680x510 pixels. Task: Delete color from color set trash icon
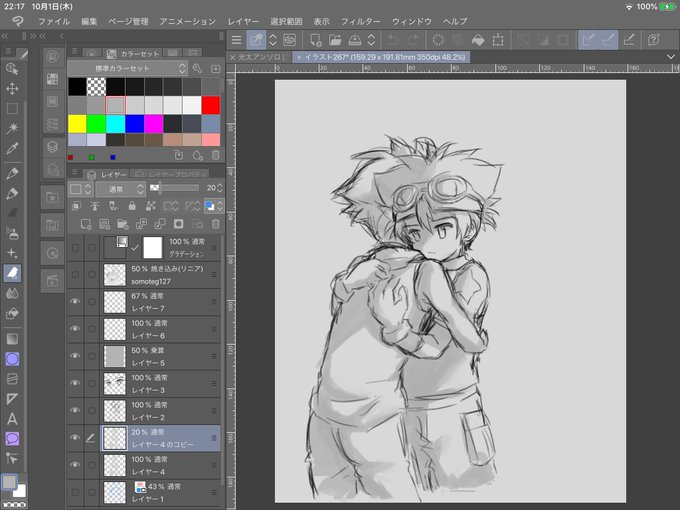point(216,155)
